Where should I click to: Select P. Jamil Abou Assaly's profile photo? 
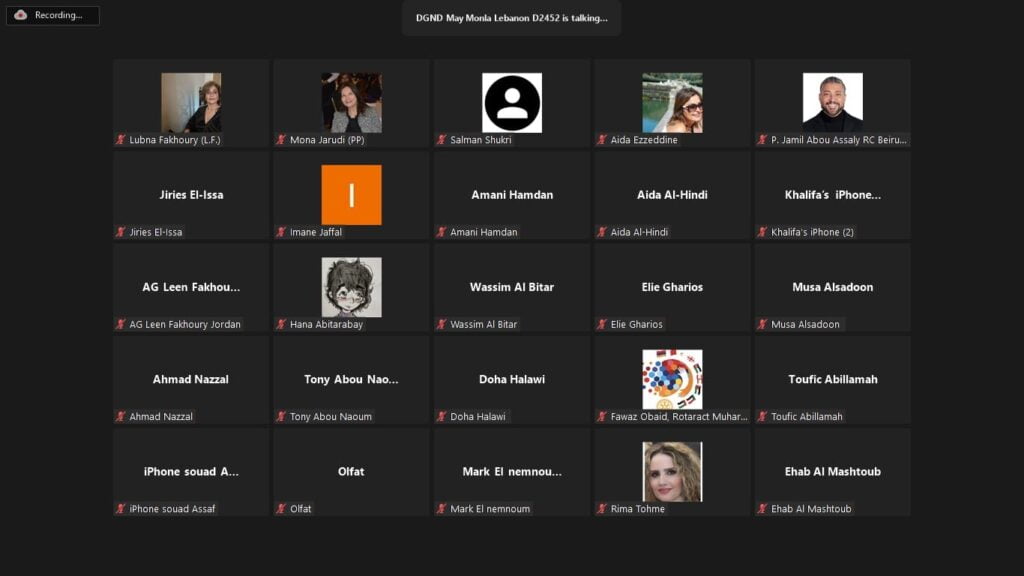point(833,103)
